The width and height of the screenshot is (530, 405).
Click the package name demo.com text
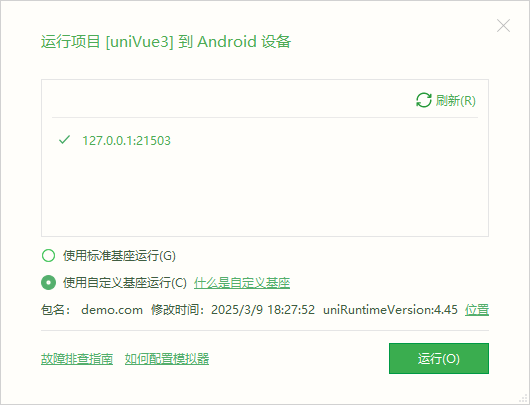coord(112,310)
